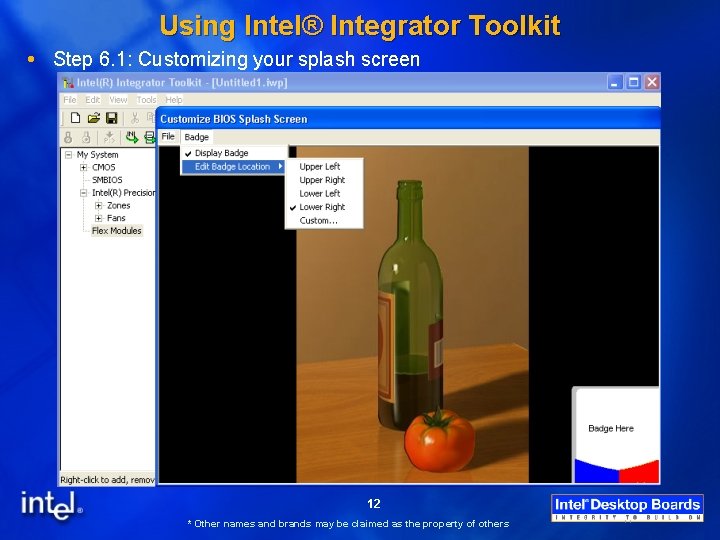Click the first grayed-out padlock toolbar icon
Image resolution: width=720 pixels, height=540 pixels.
[68, 137]
